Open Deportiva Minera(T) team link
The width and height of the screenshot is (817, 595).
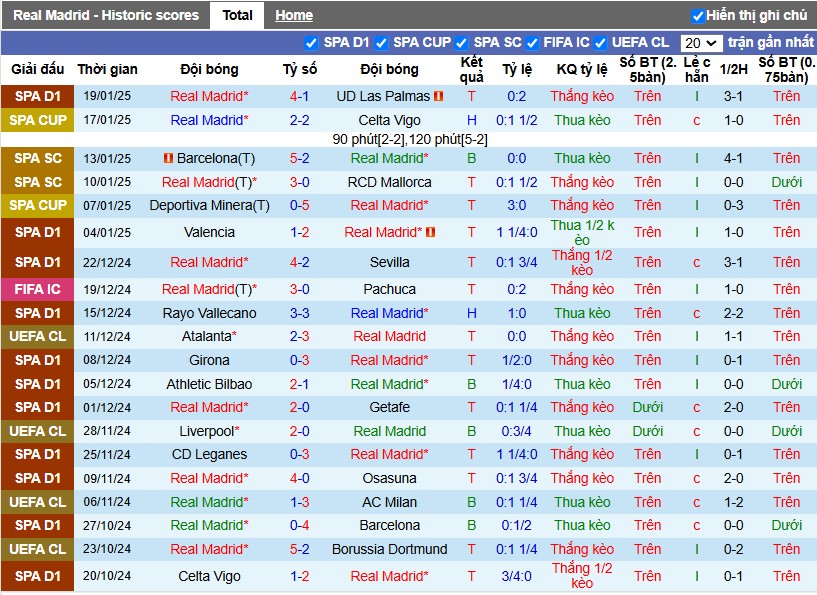209,205
